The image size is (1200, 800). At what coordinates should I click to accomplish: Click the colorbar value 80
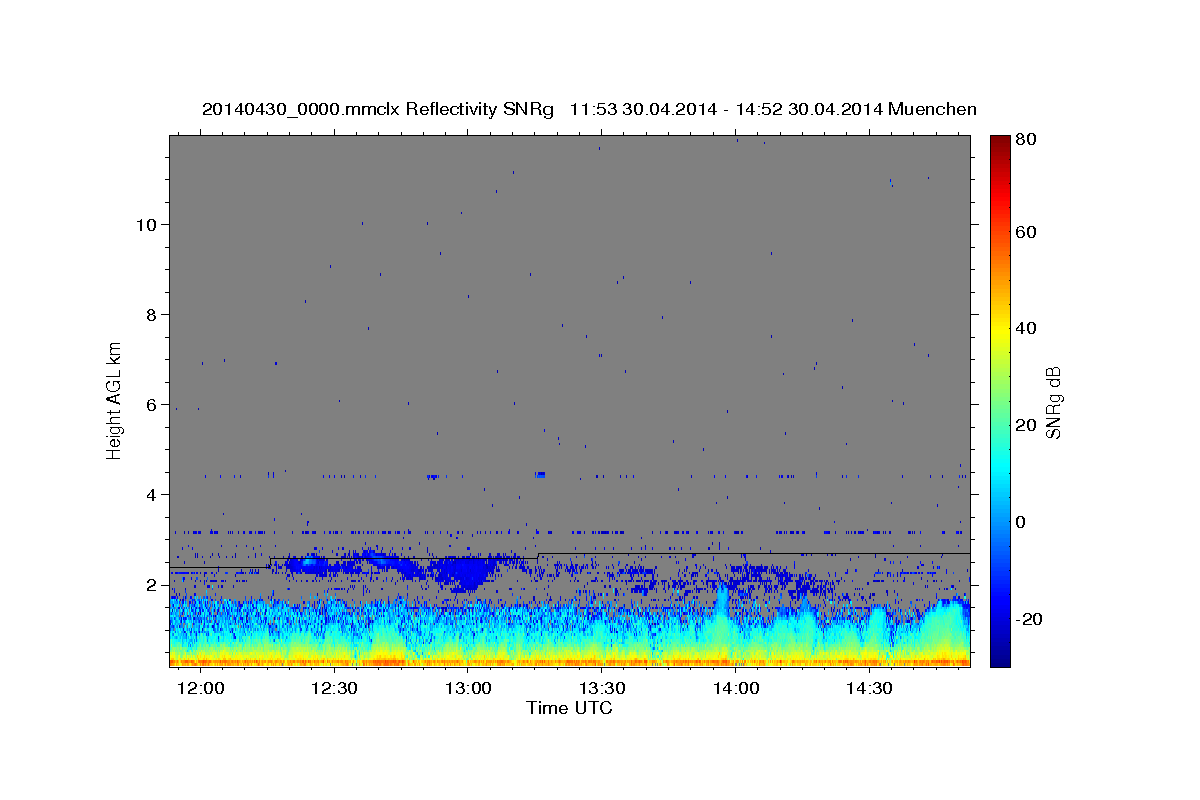(1025, 140)
